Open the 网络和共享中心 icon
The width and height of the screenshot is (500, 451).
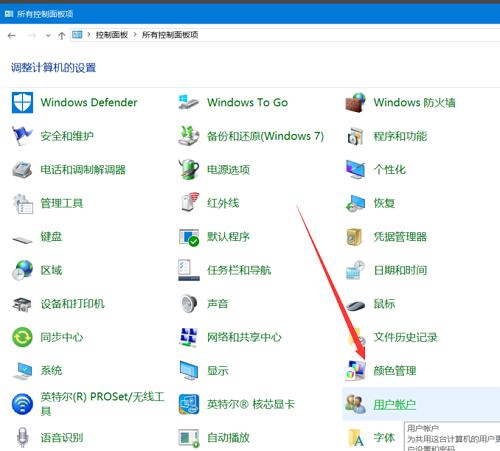189,337
